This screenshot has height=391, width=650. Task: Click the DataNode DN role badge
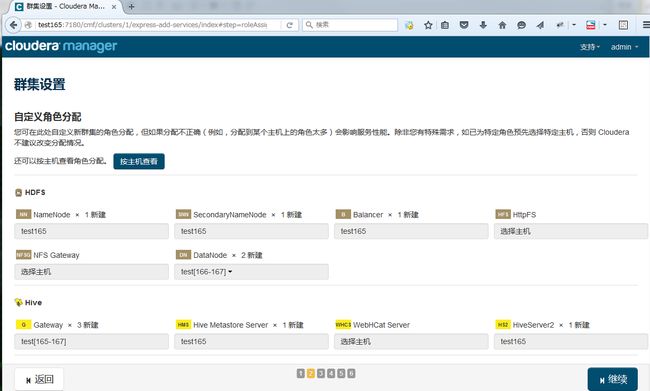(183, 255)
